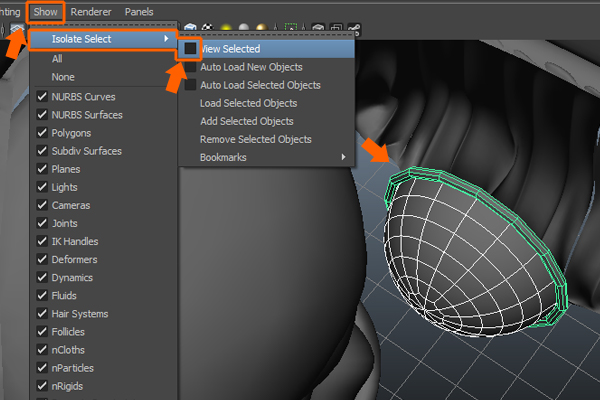The image size is (600, 400).
Task: Click the X-Ray cube toolbar icon
Action: click(319, 27)
